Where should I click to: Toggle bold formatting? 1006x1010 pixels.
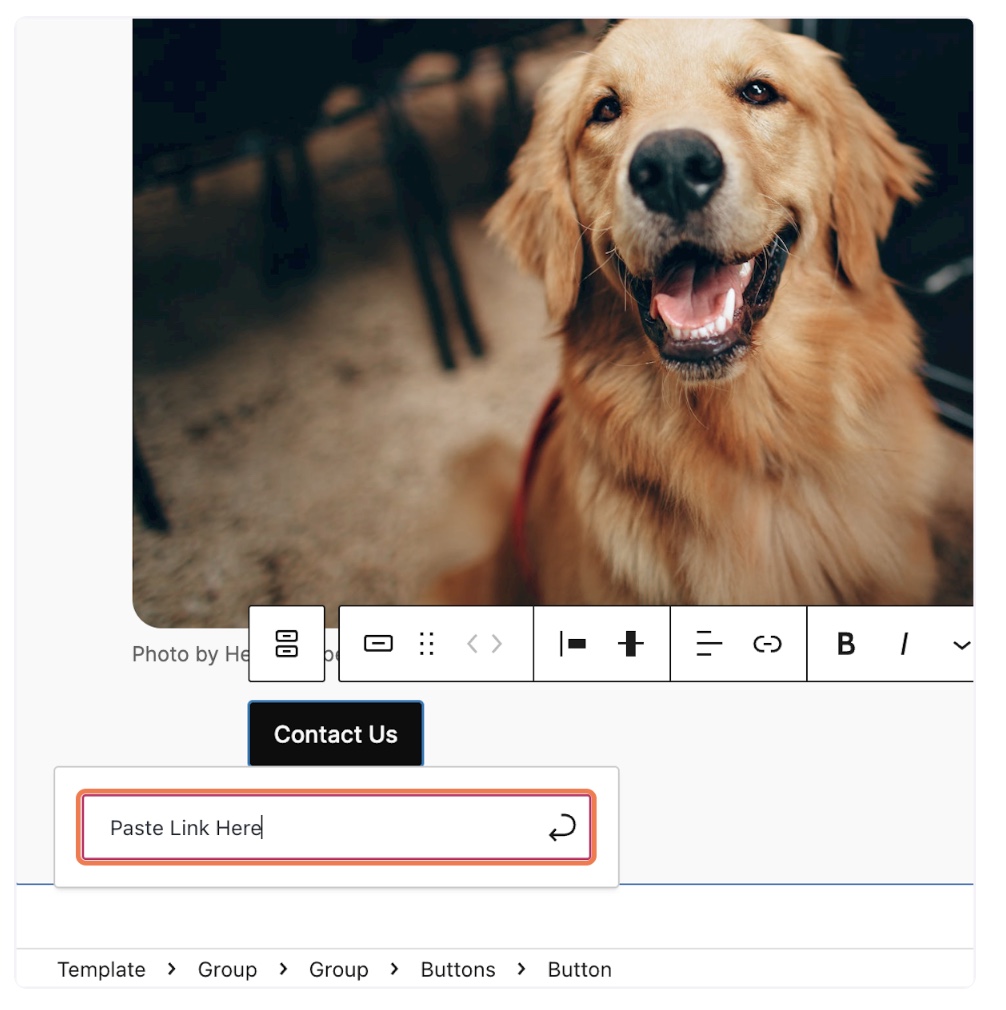coord(845,643)
